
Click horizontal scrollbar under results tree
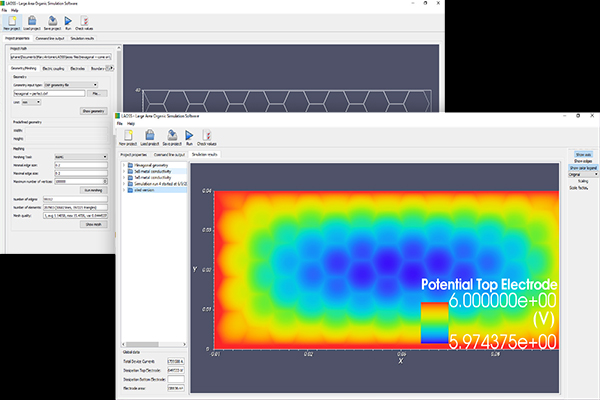[x=154, y=344]
